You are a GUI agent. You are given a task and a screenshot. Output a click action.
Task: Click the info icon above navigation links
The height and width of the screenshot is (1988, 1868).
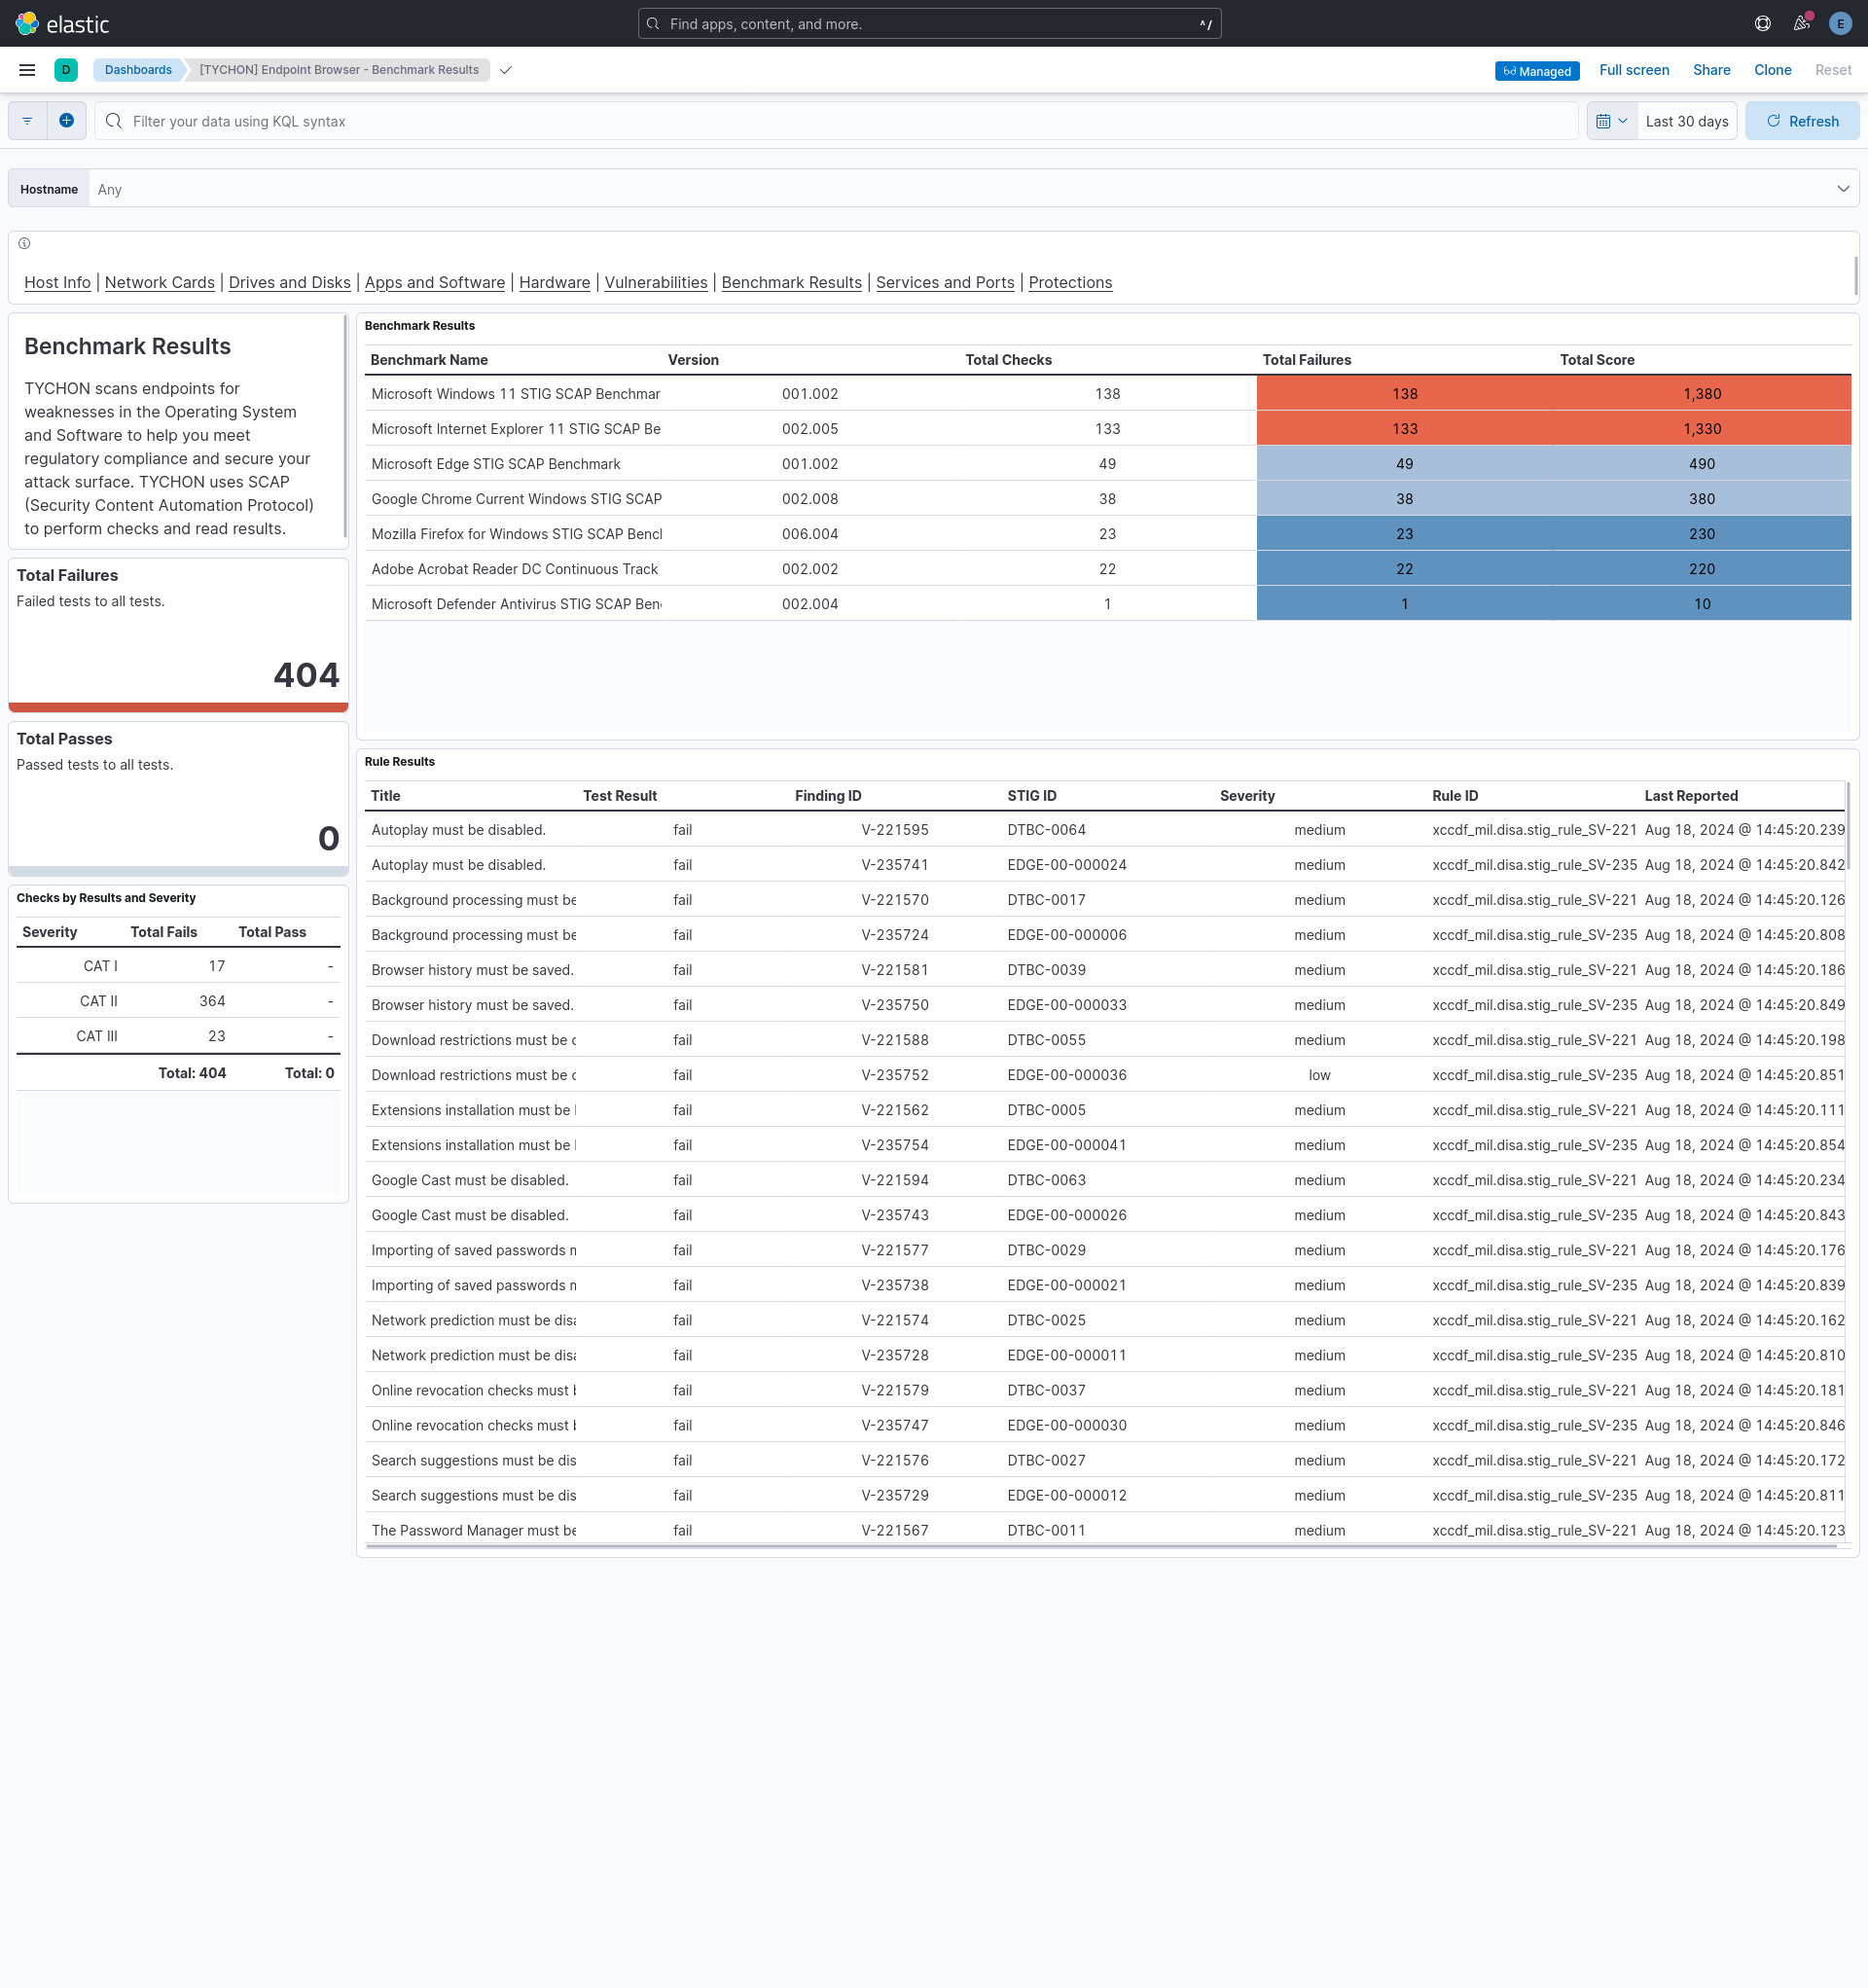point(24,243)
